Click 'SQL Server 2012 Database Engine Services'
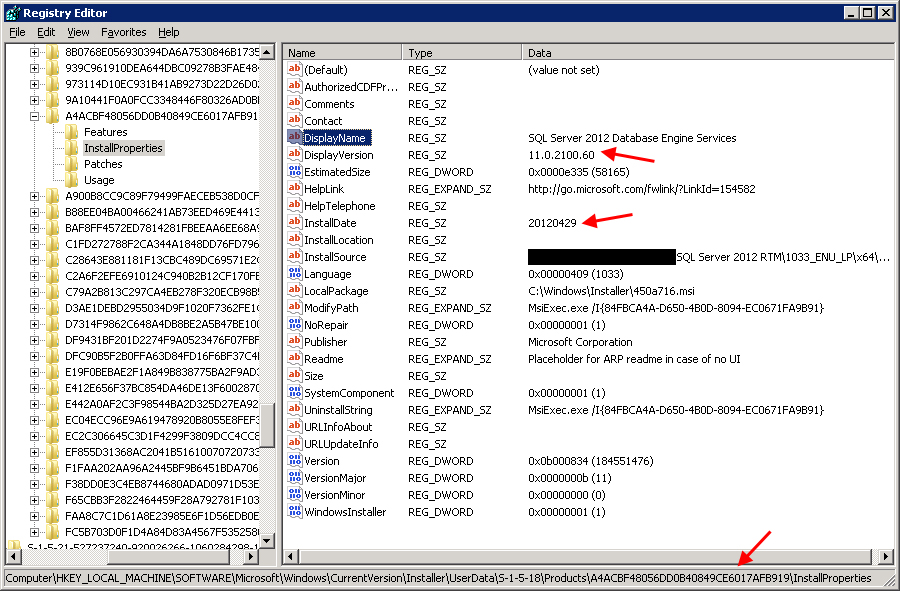The width and height of the screenshot is (900, 591). tap(632, 138)
